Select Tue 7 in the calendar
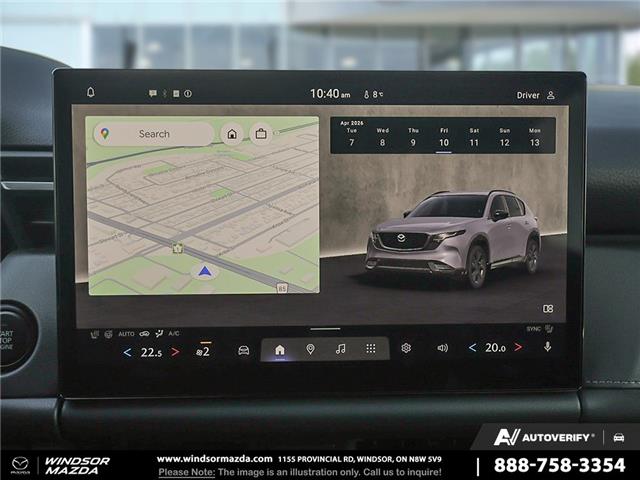 [x=352, y=137]
